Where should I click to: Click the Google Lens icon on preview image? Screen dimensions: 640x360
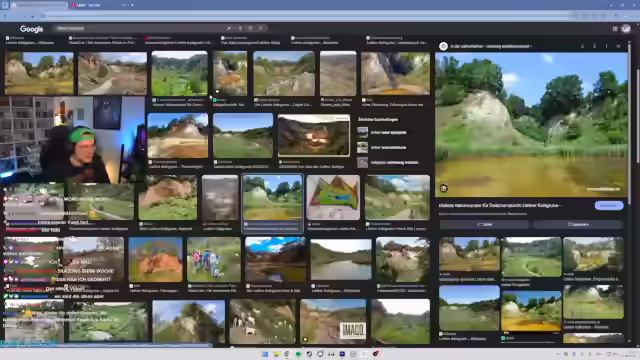coord(444,188)
